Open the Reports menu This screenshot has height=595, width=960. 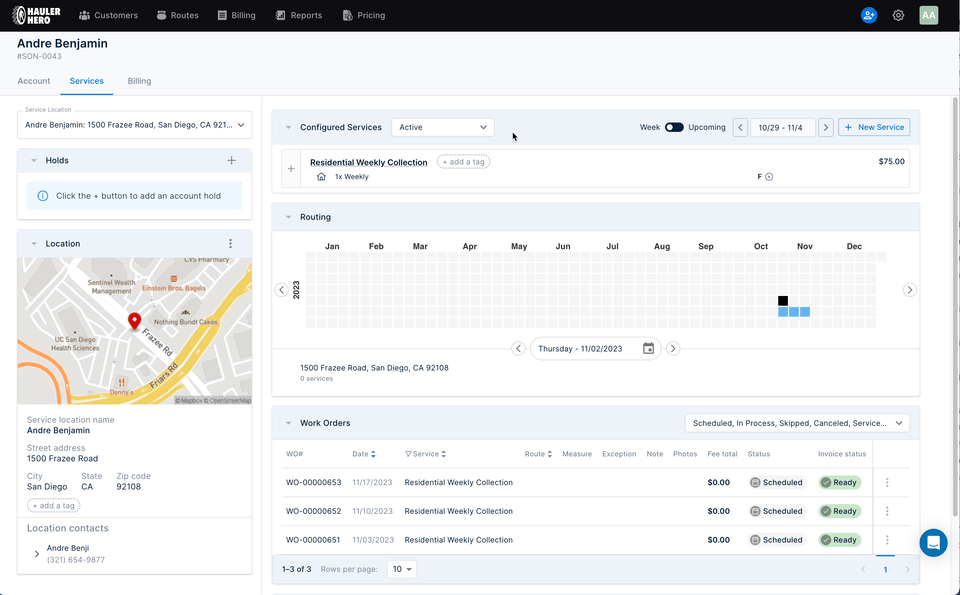coord(299,15)
